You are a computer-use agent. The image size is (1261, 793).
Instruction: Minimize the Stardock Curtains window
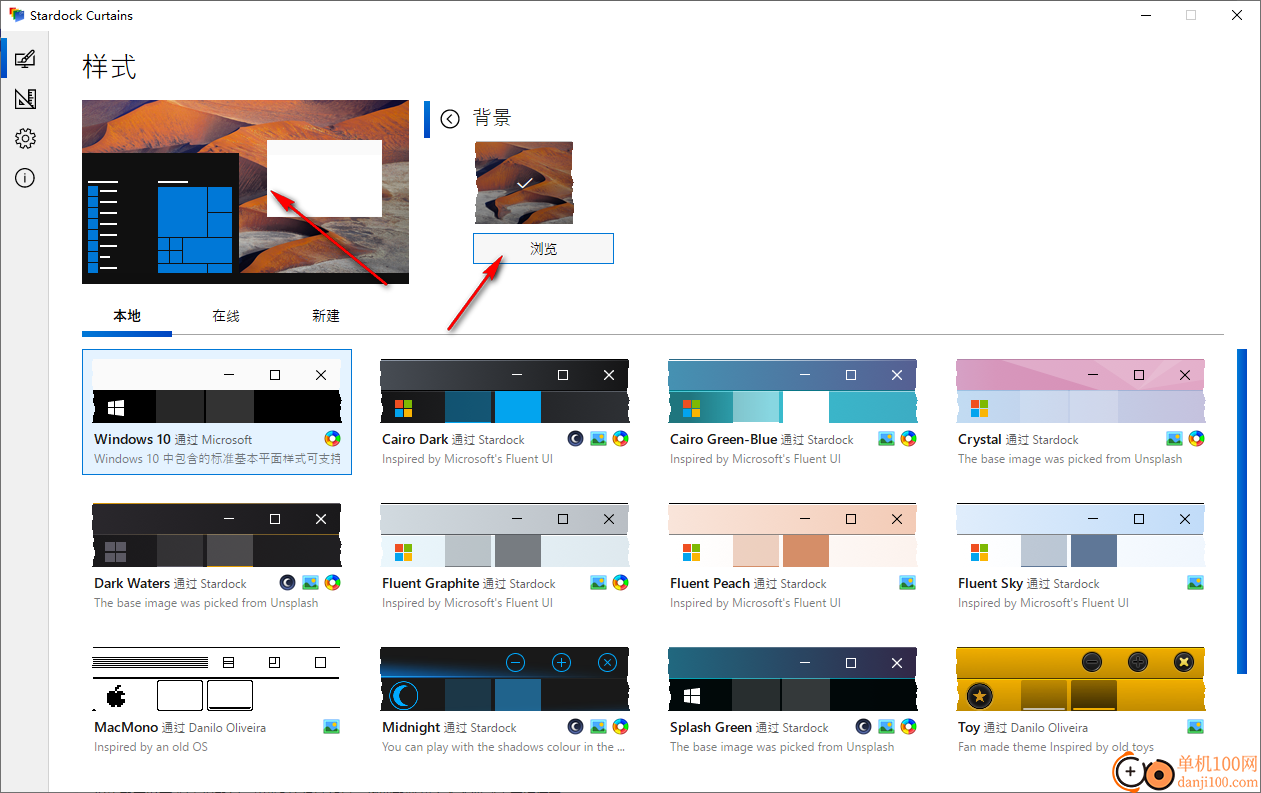[x=1144, y=15]
